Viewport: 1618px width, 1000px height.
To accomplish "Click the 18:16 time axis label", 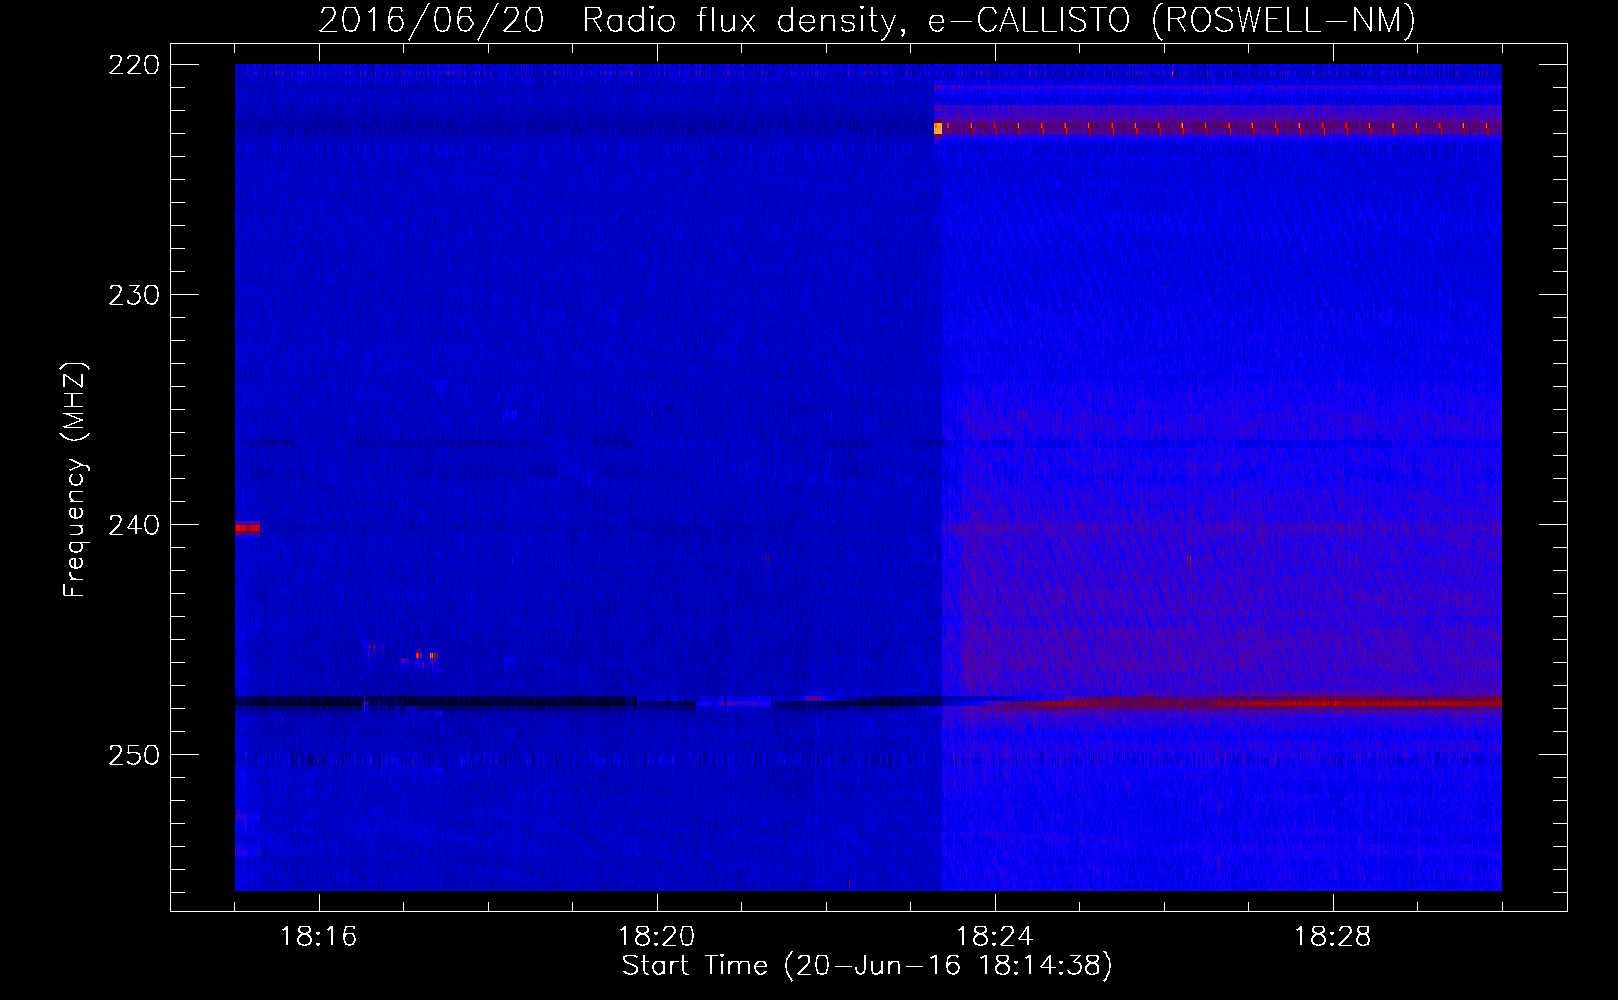I will coord(319,937).
